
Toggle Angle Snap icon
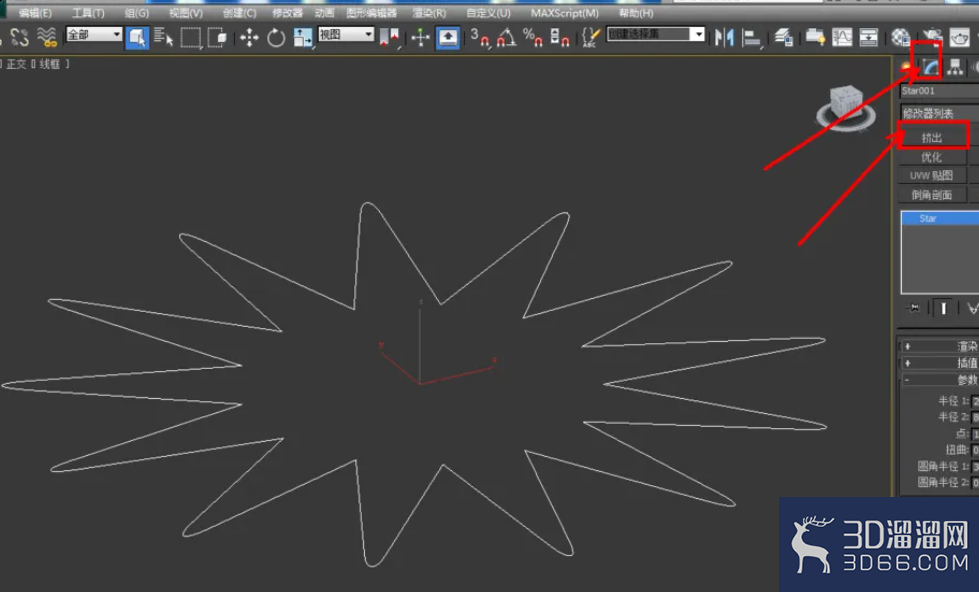tap(506, 37)
